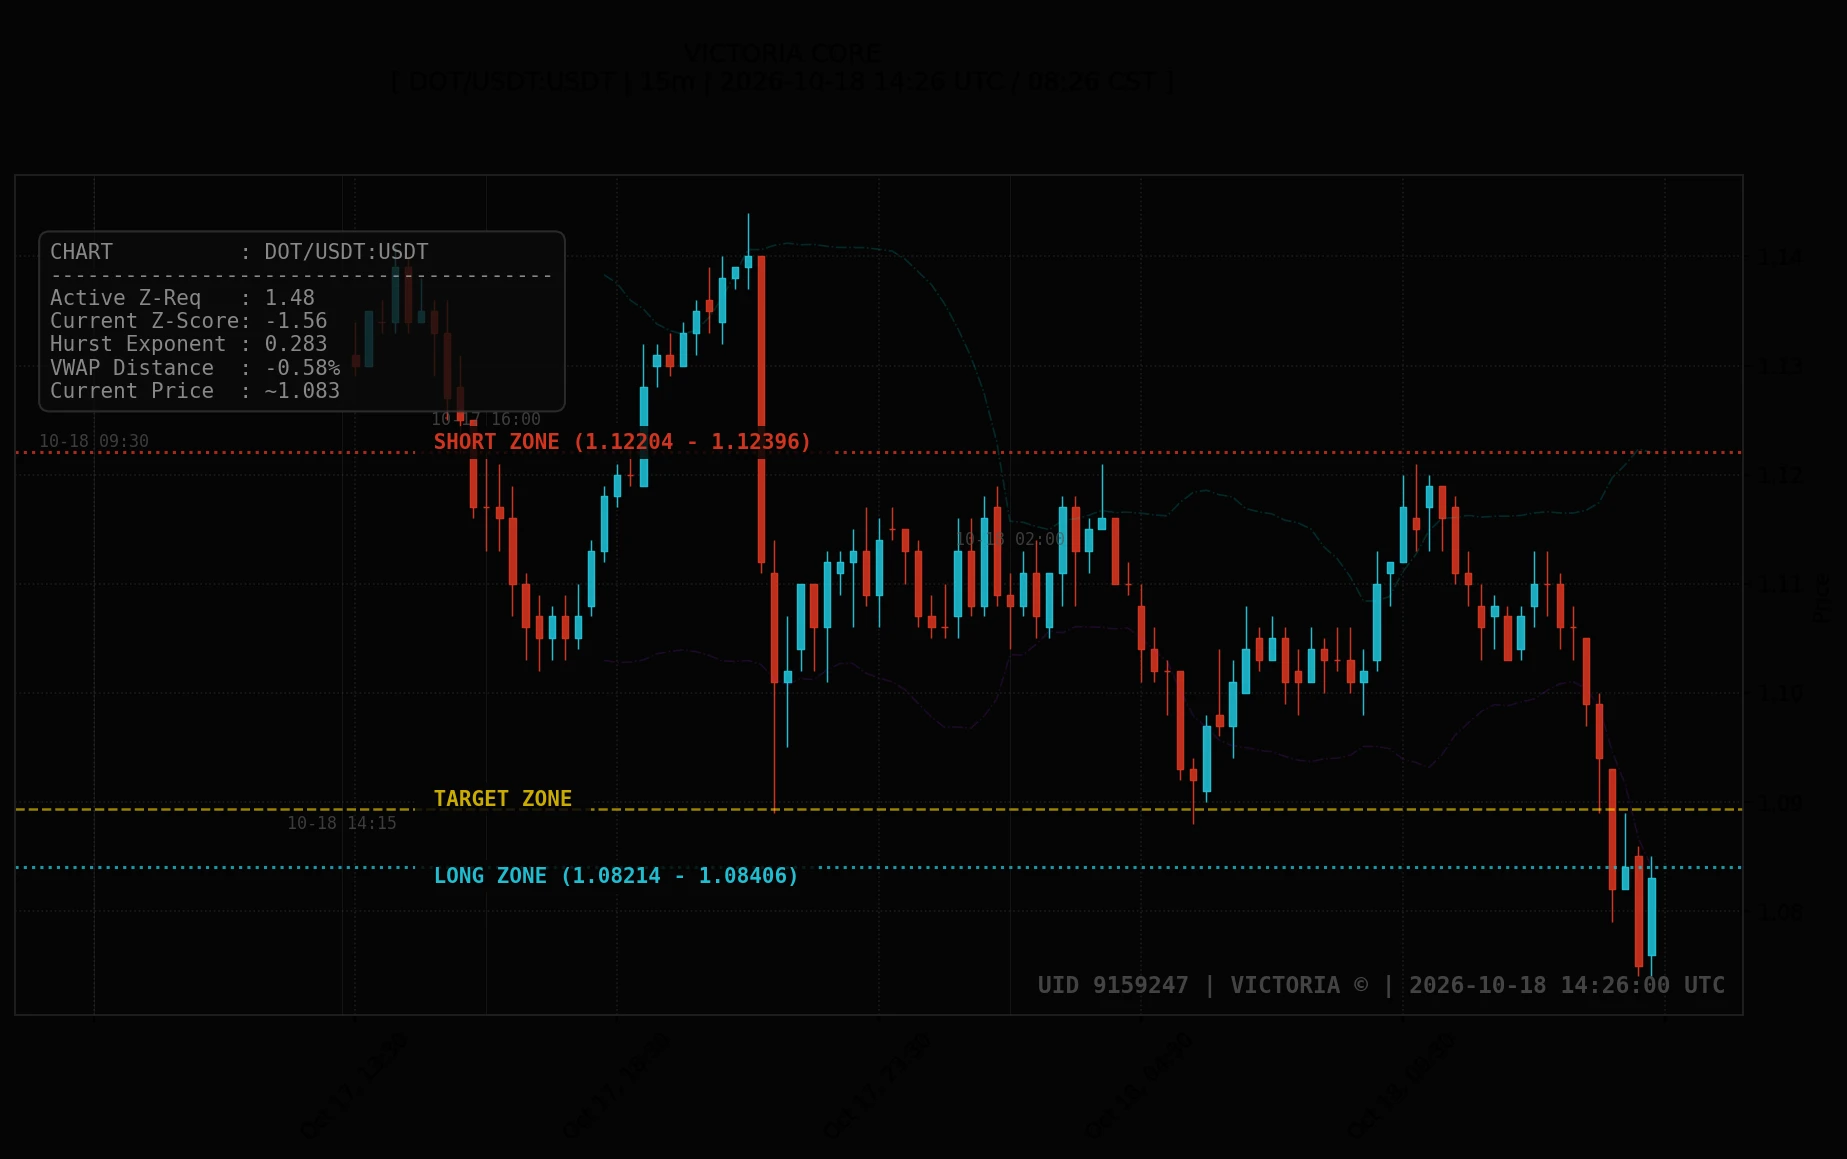
Task: Select the 10-18 14:15 timestamp marker
Action: 342,823
